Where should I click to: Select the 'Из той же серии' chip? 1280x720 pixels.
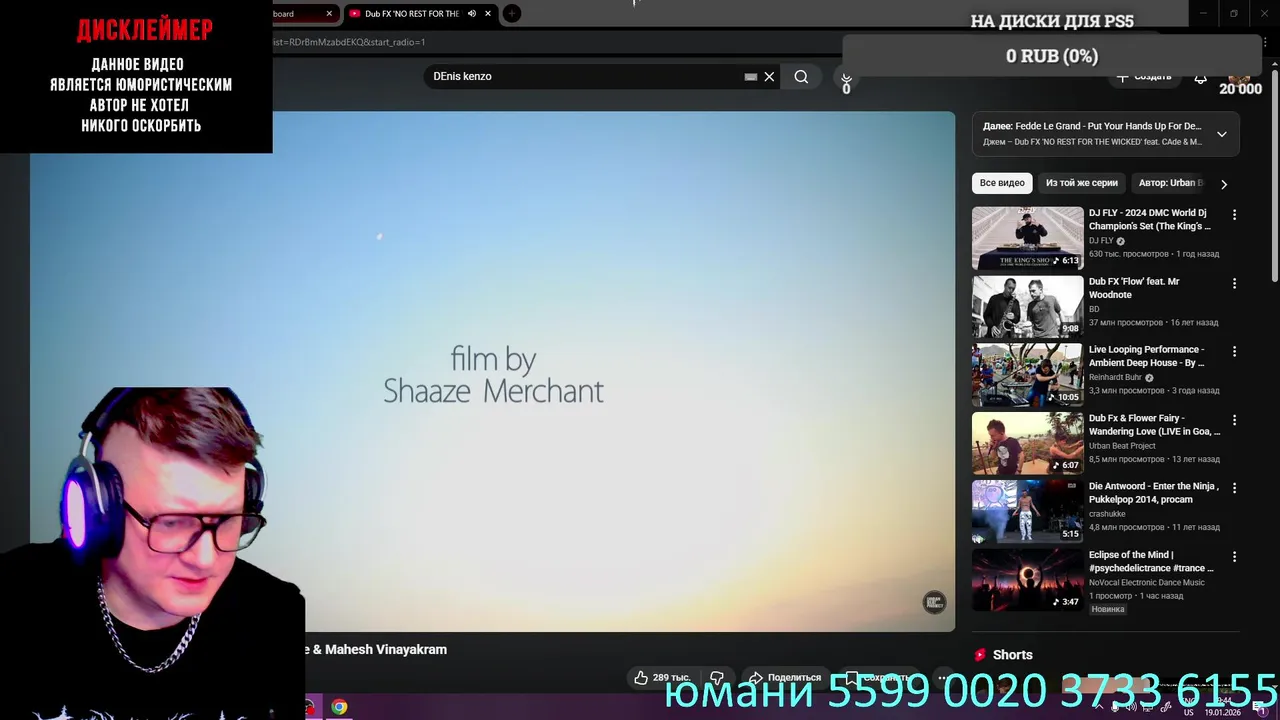1082,183
